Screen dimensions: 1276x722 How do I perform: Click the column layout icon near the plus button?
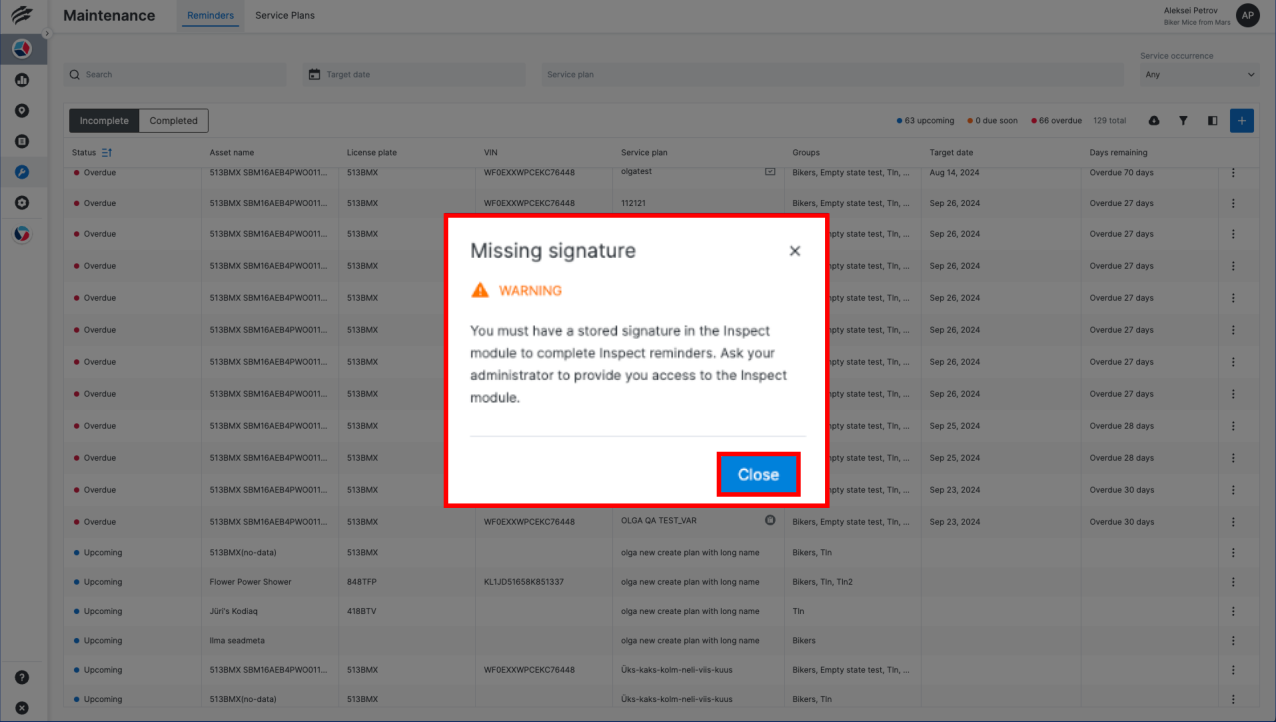click(1212, 120)
